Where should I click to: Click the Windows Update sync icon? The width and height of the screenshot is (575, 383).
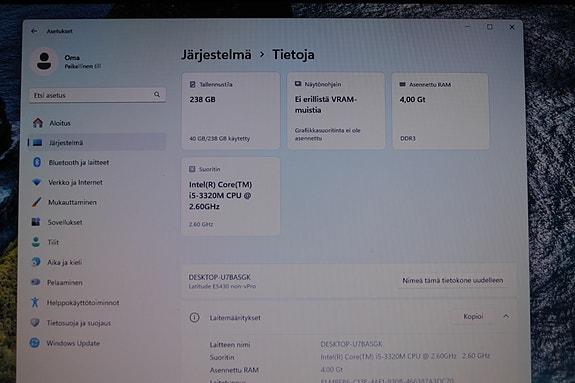[x=34, y=343]
